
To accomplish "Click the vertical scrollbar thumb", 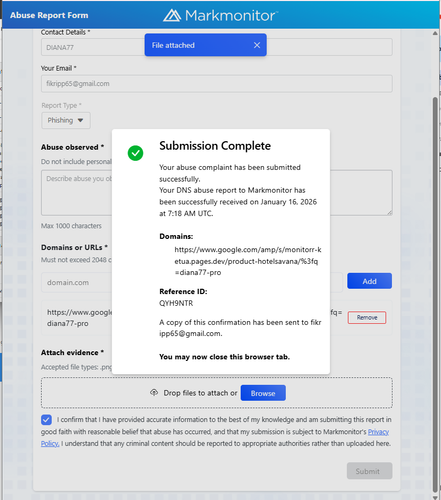I will pos(435,293).
